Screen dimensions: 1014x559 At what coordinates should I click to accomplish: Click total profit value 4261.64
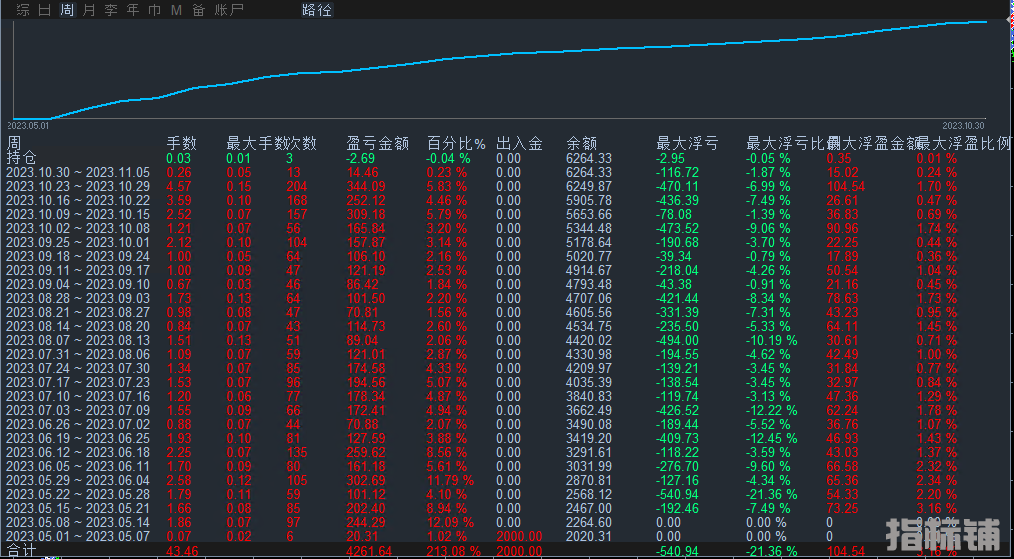368,552
